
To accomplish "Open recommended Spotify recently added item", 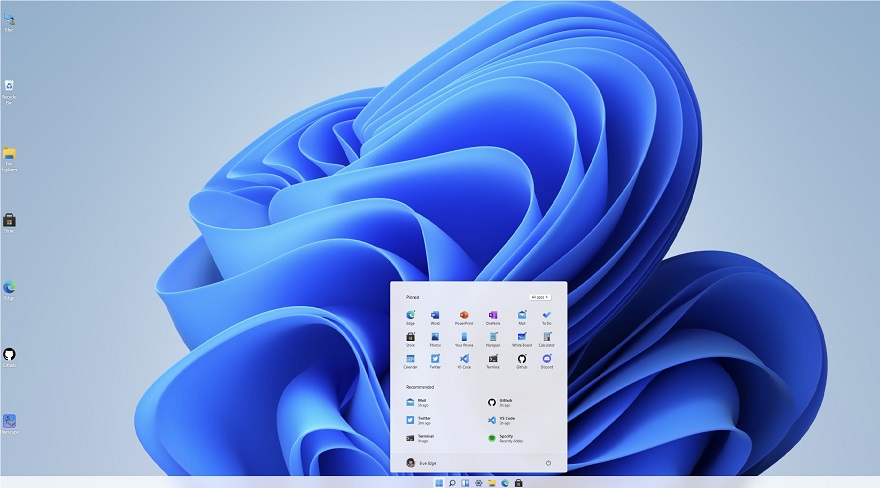I will click(506, 438).
